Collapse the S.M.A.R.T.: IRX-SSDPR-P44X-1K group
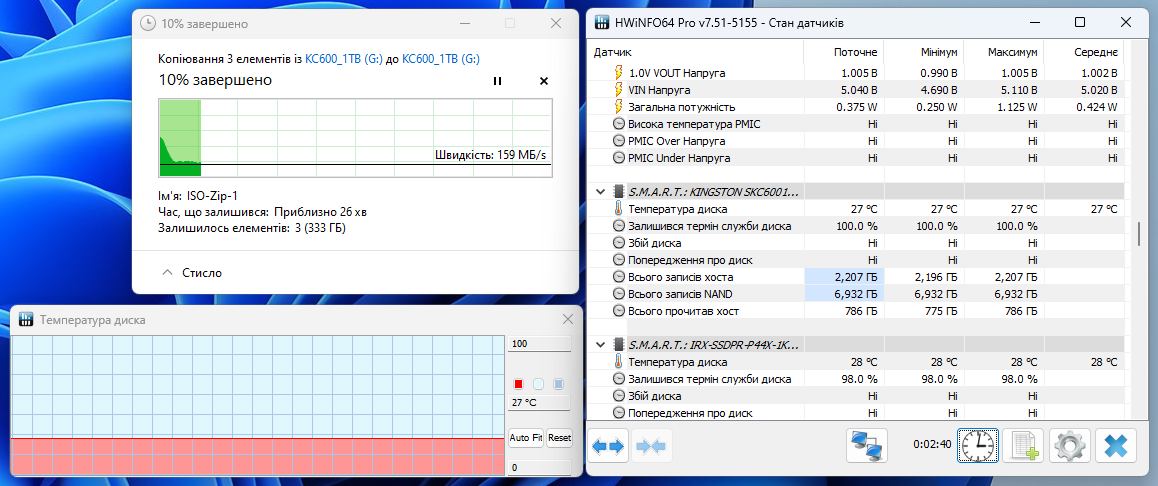 click(x=600, y=345)
